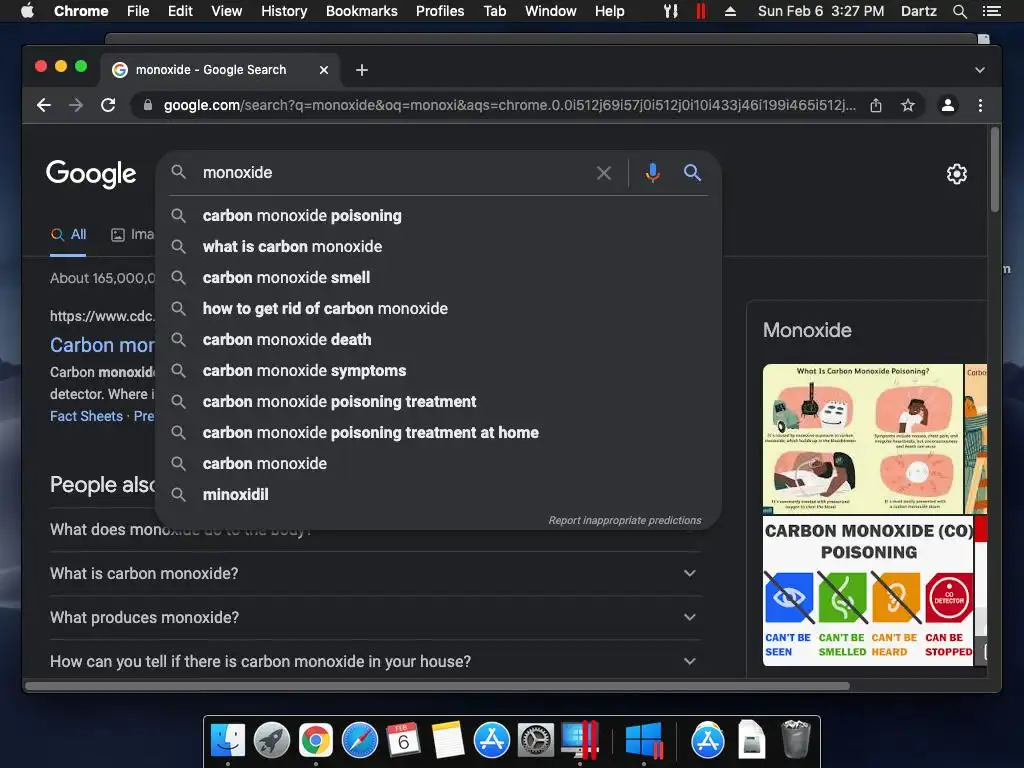Click the browser forward arrow
The width and height of the screenshot is (1024, 768).
coord(76,105)
